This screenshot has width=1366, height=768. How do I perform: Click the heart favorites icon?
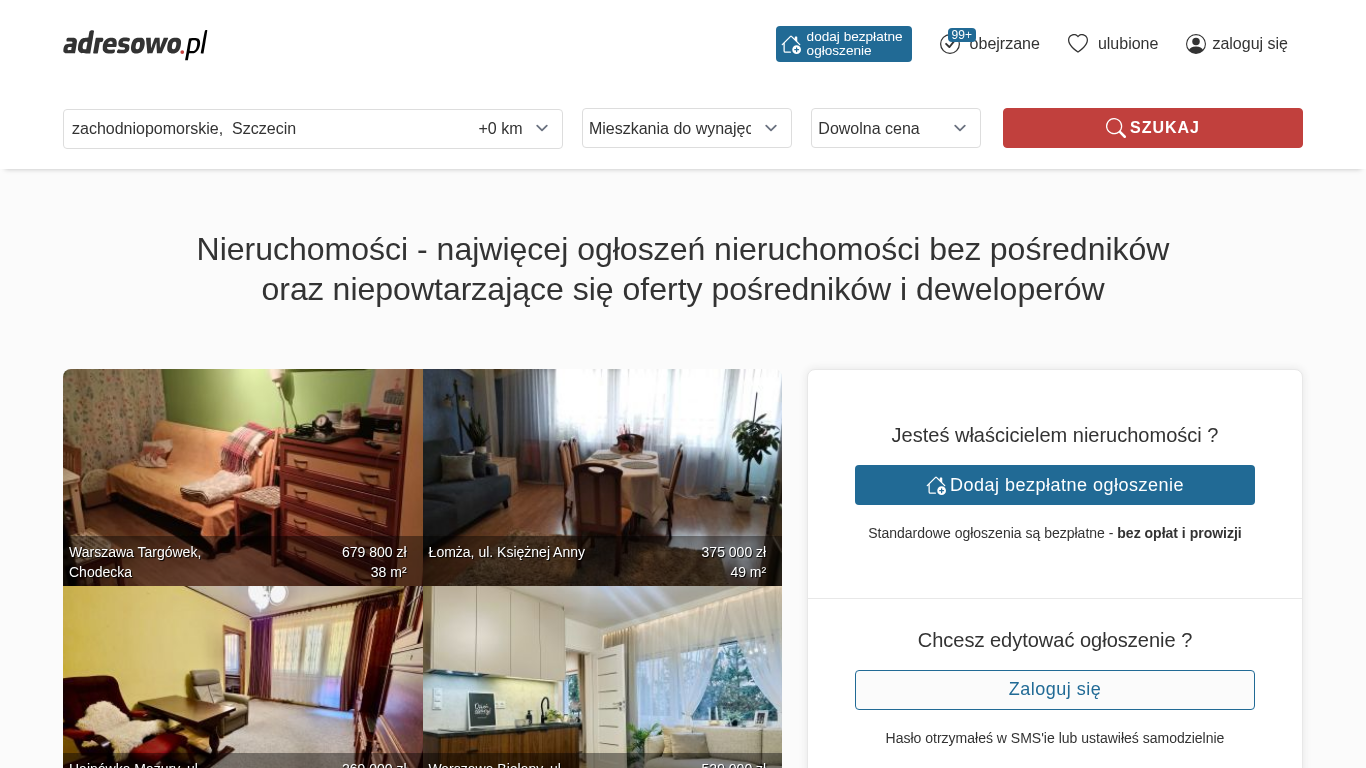1078,44
